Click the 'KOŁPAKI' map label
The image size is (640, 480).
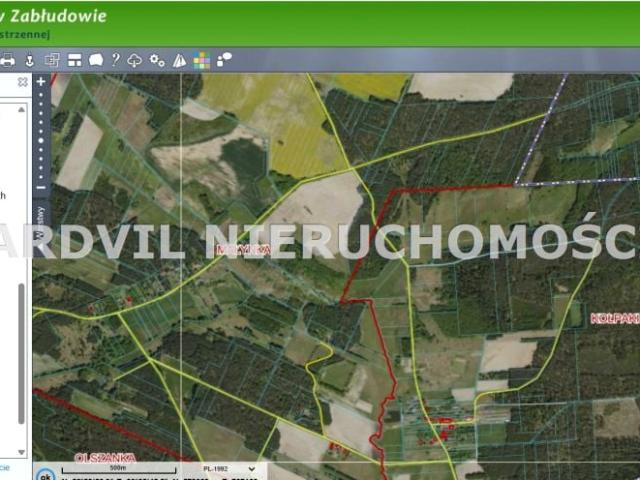[x=615, y=319]
